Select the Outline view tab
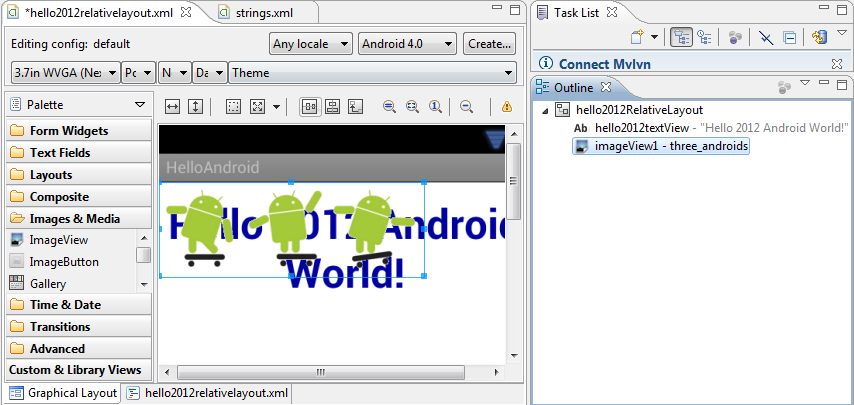854x405 pixels. 574,87
